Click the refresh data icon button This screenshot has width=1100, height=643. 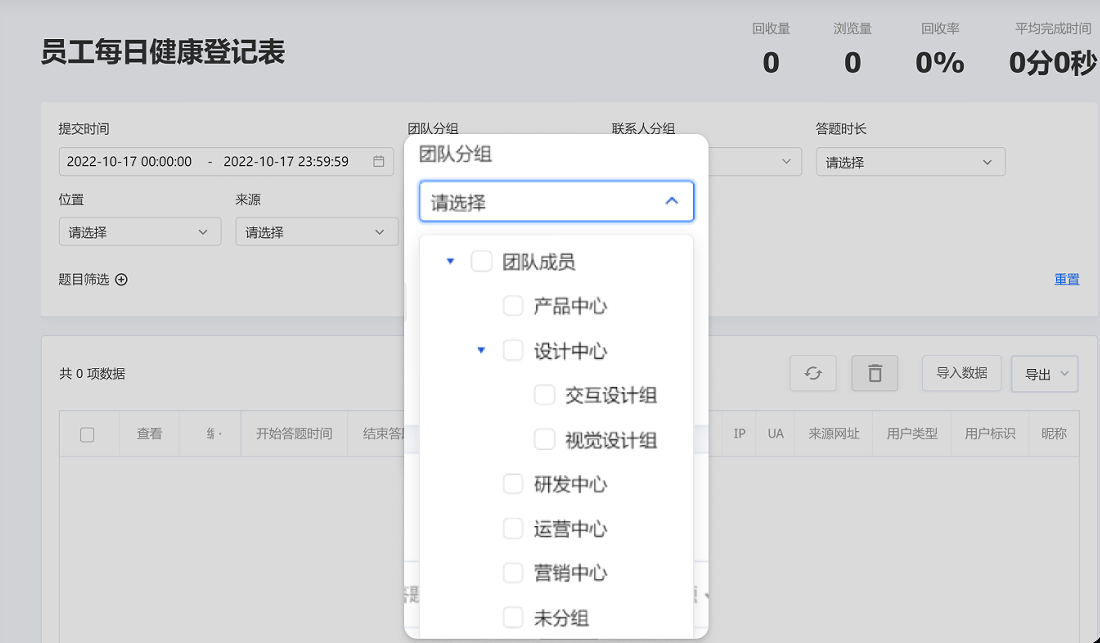tap(812, 373)
